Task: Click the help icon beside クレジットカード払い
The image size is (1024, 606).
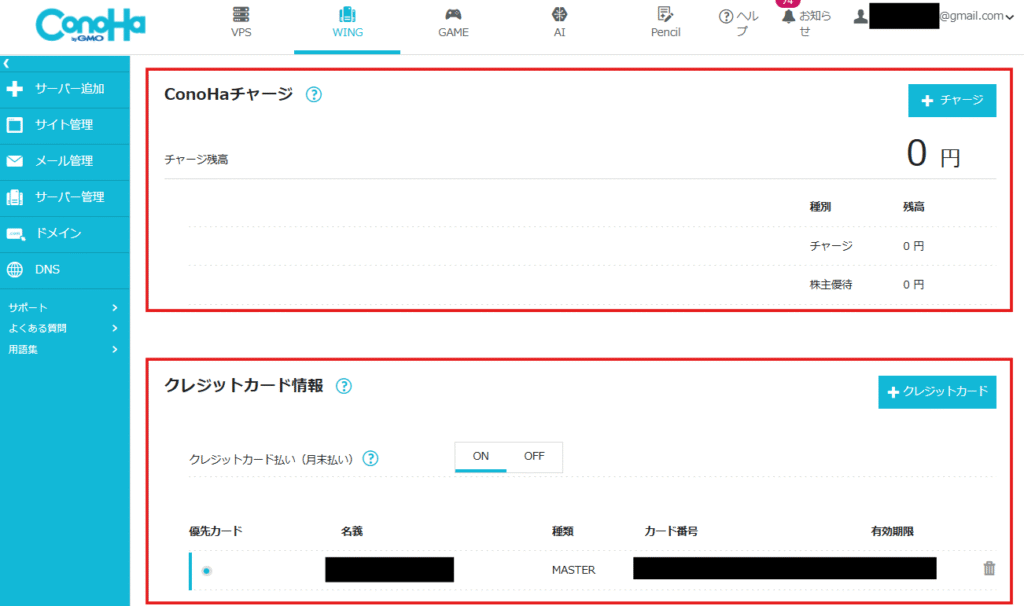Action: [x=370, y=458]
